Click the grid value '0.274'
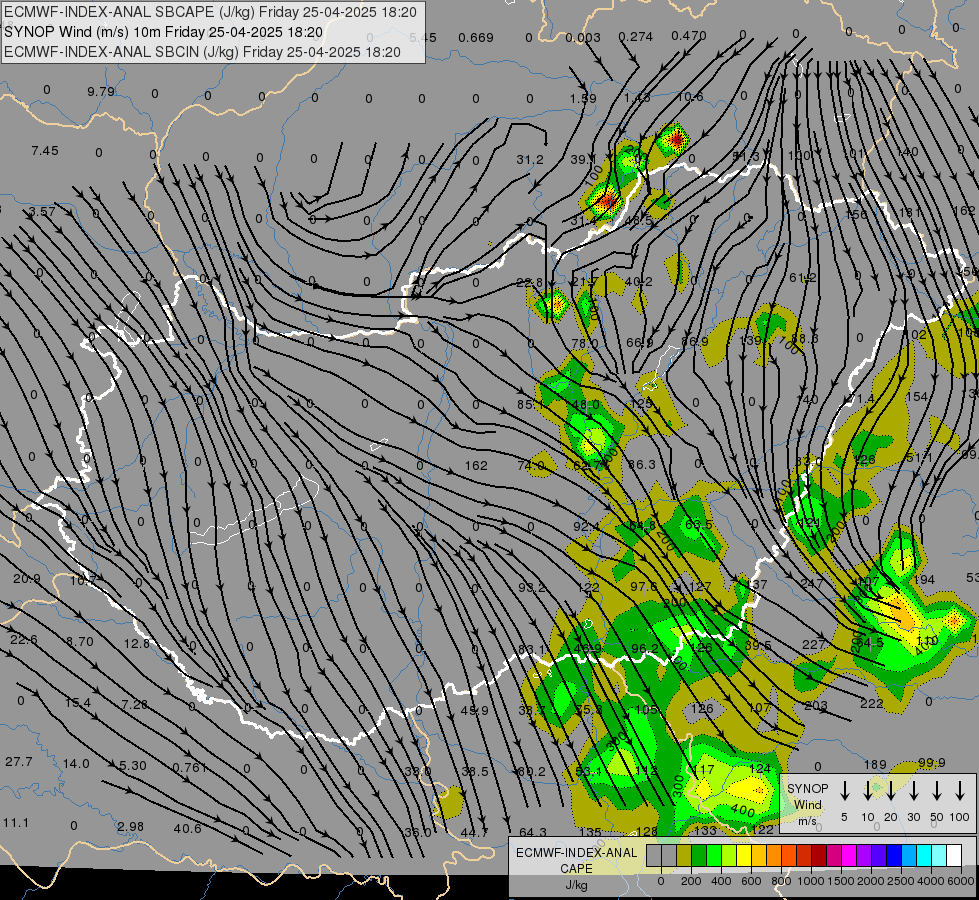The height and width of the screenshot is (900, 979). pyautogui.click(x=636, y=37)
